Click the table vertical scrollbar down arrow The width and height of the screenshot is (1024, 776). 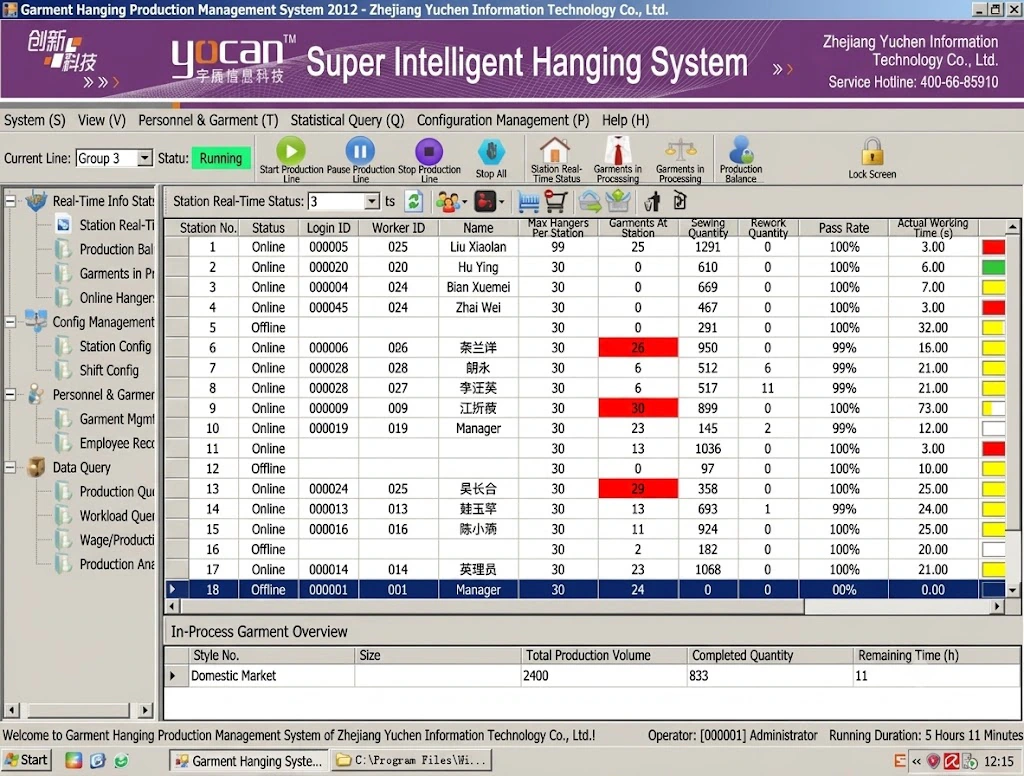coord(1012,590)
